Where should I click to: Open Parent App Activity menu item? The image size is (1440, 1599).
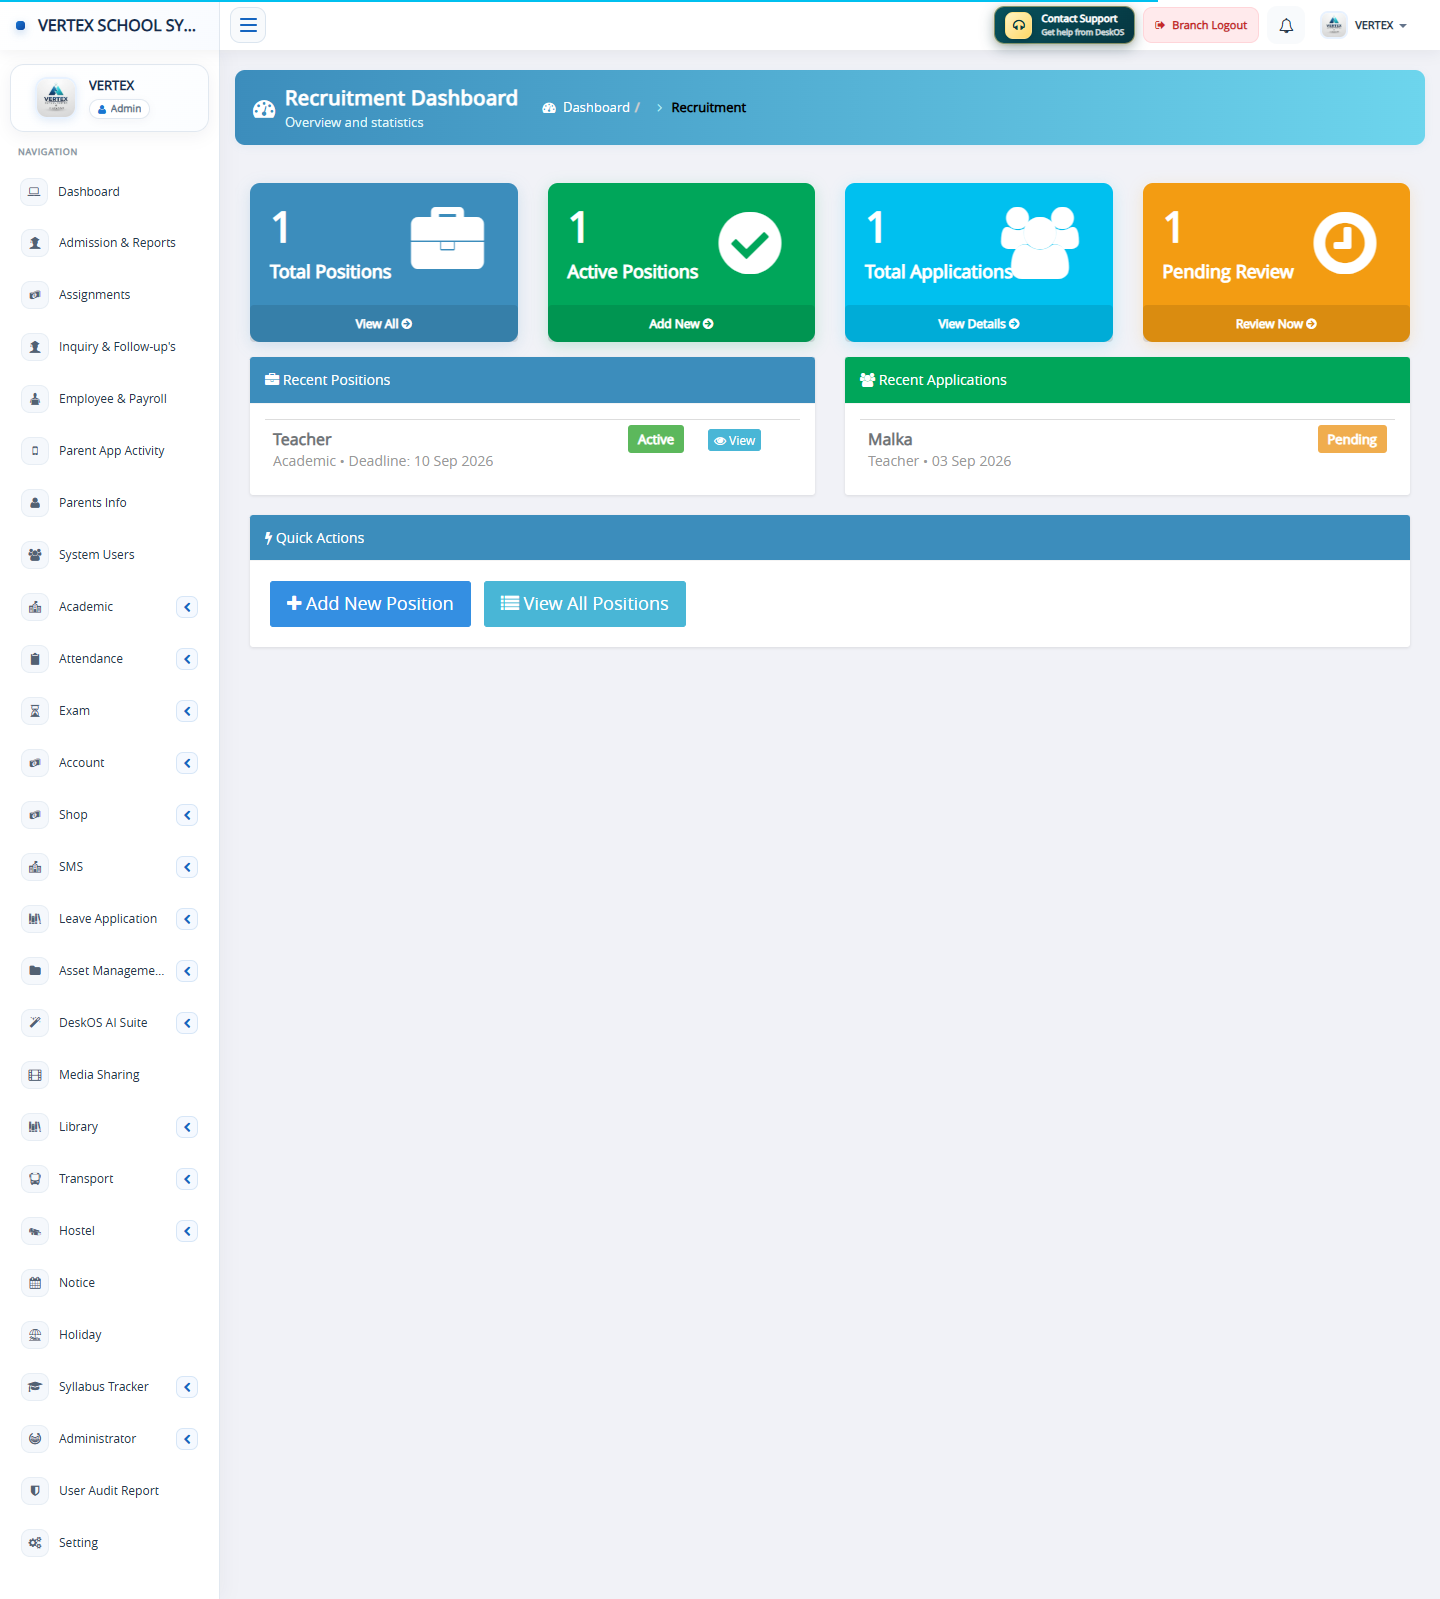click(x=109, y=451)
